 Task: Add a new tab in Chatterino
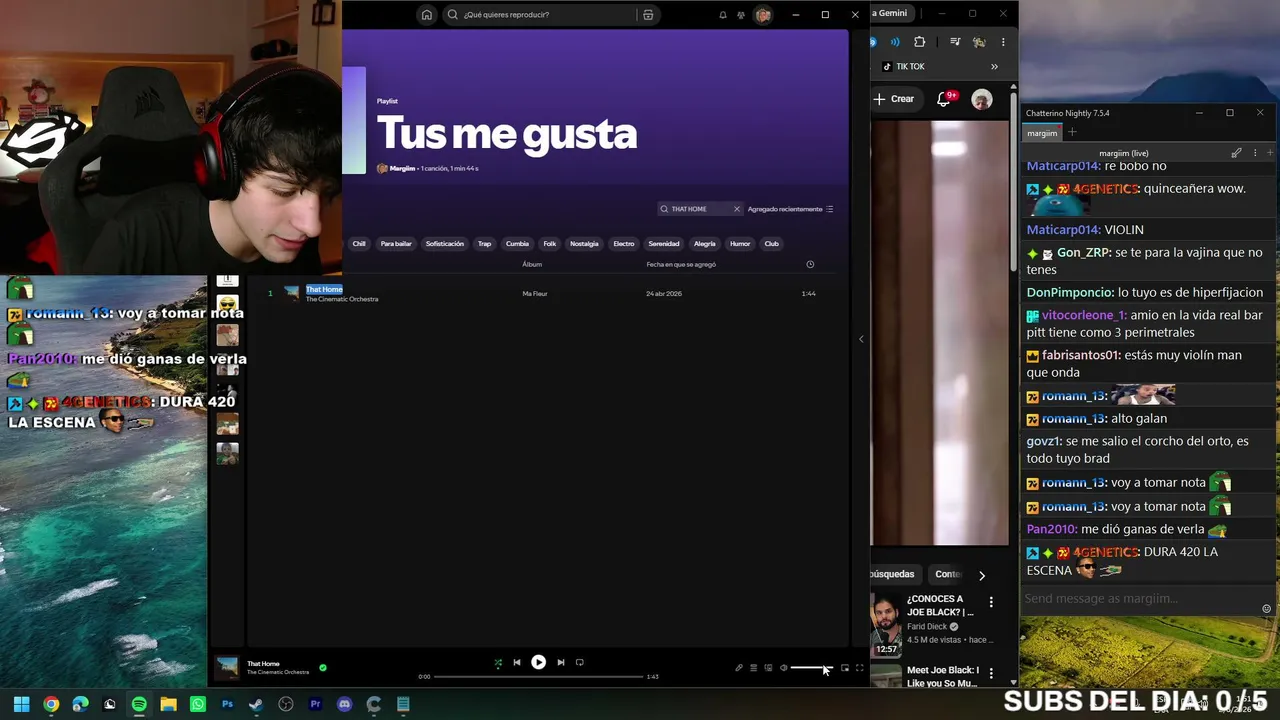pos(1072,133)
